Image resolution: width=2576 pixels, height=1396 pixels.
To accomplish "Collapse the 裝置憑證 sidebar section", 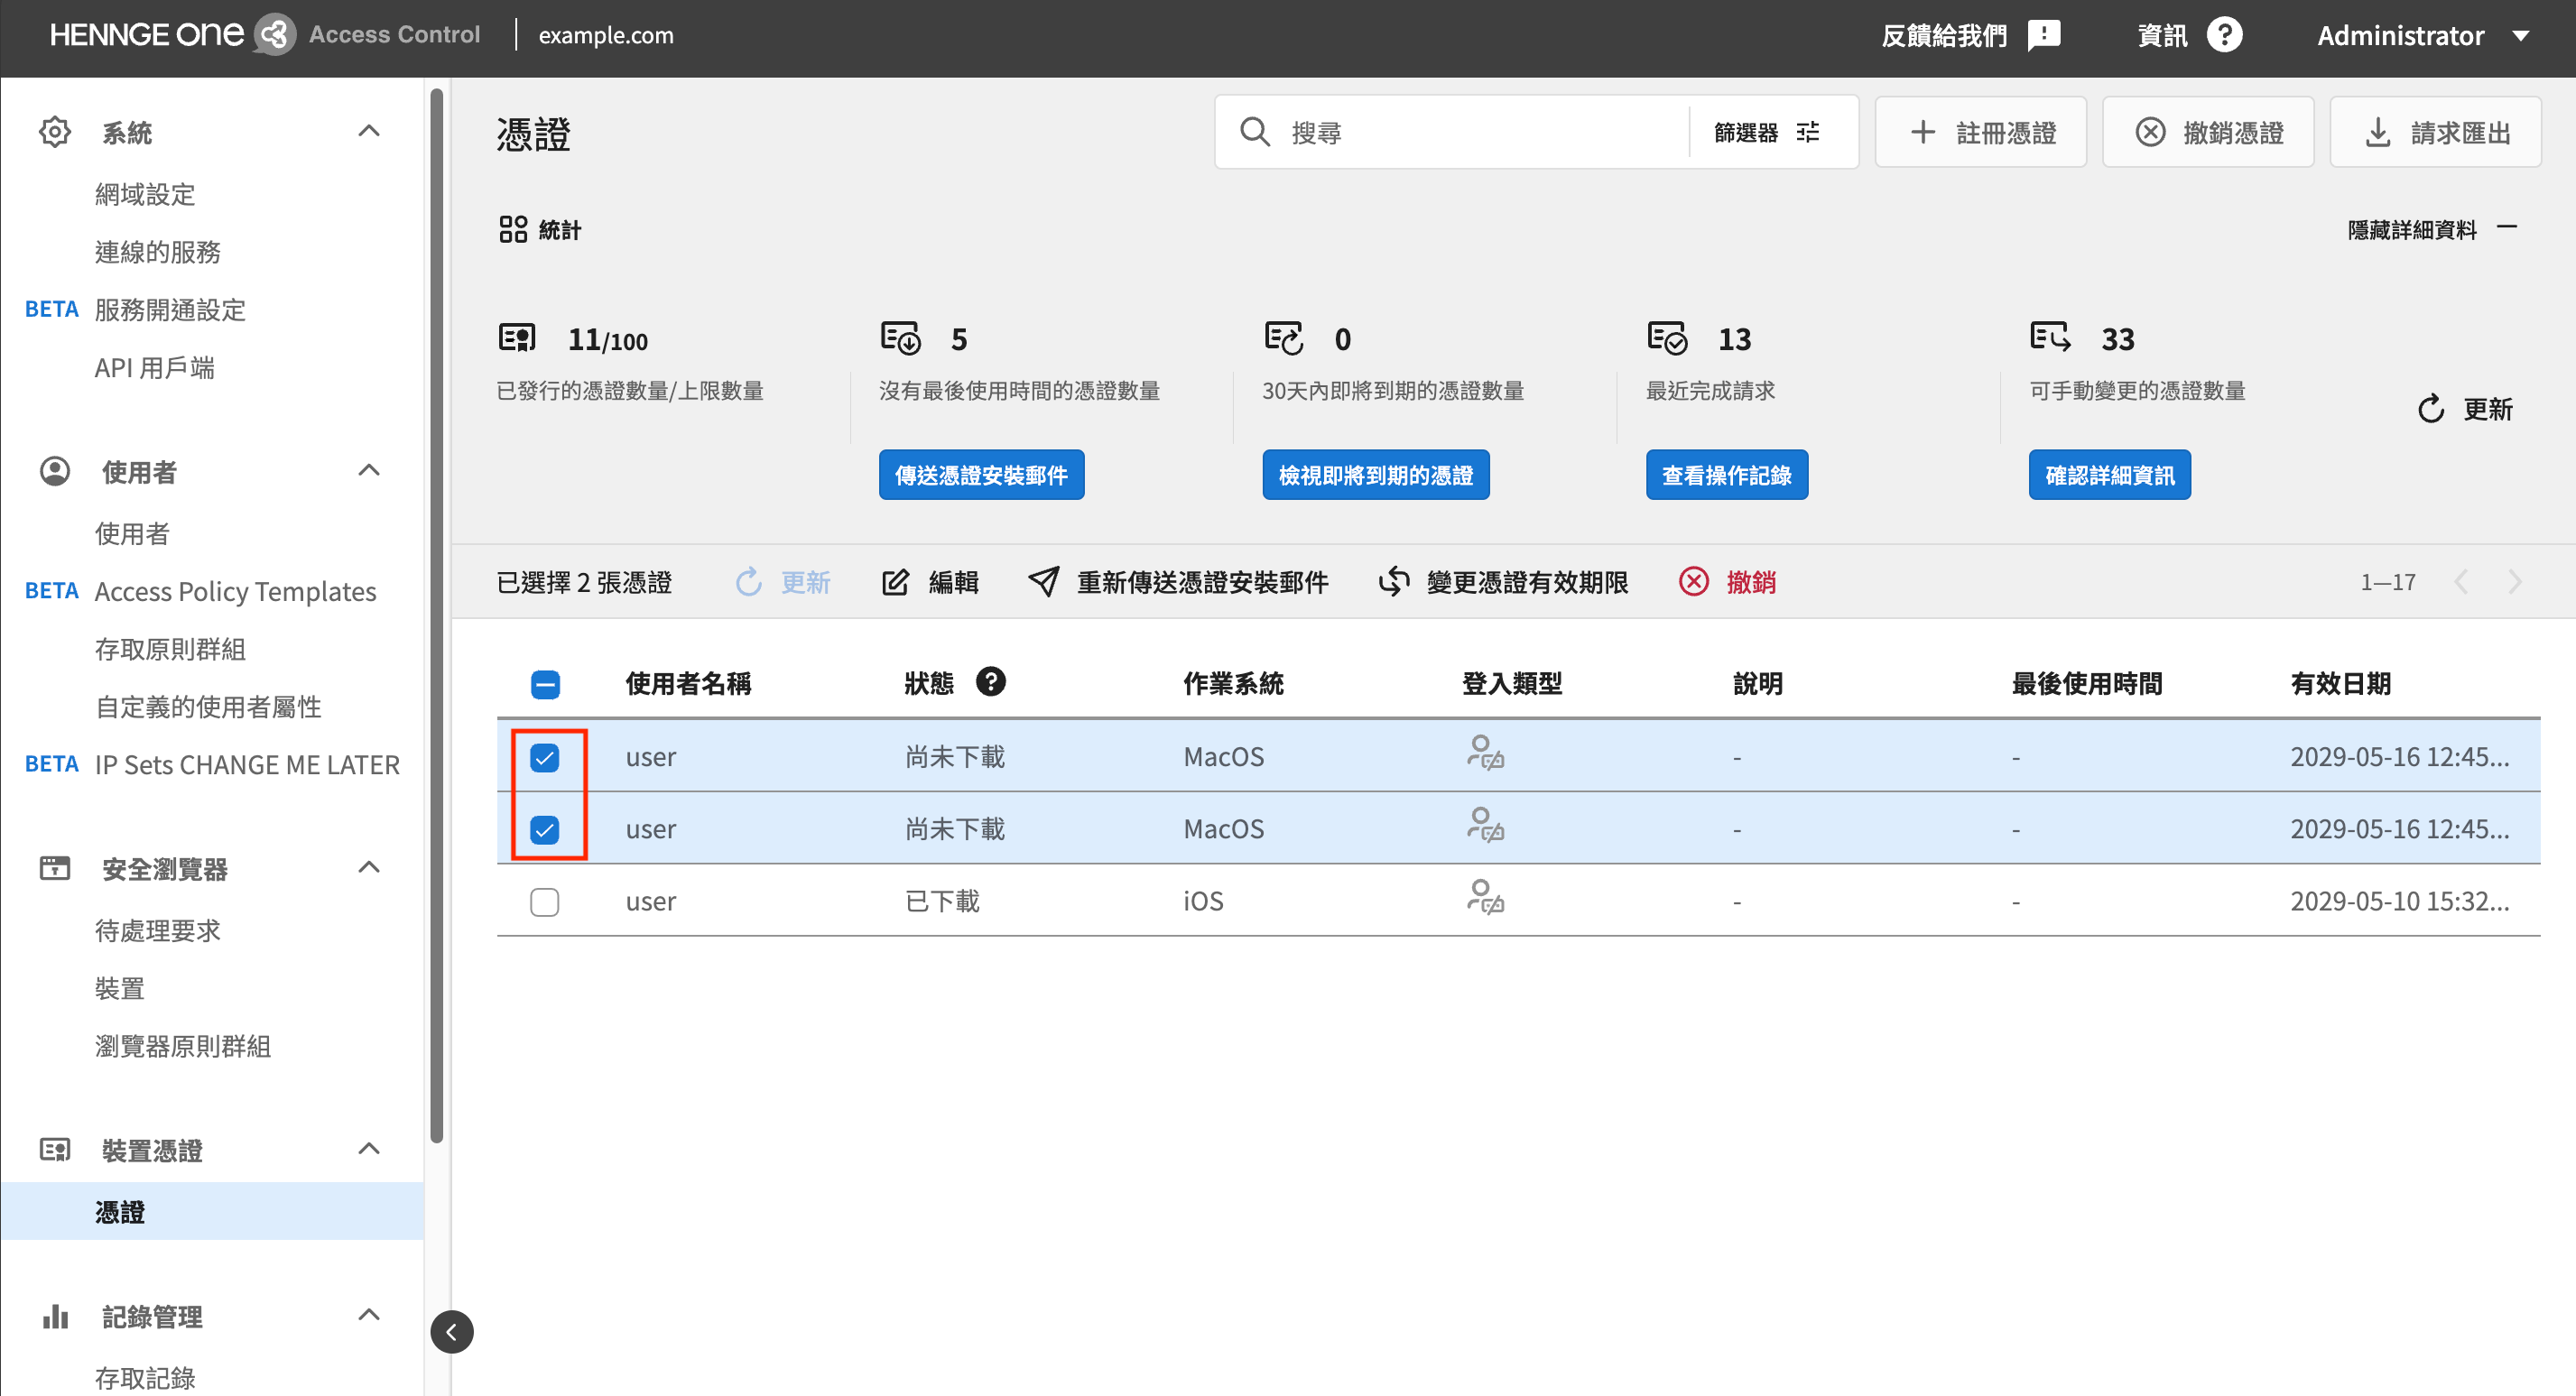I will 369,1149.
